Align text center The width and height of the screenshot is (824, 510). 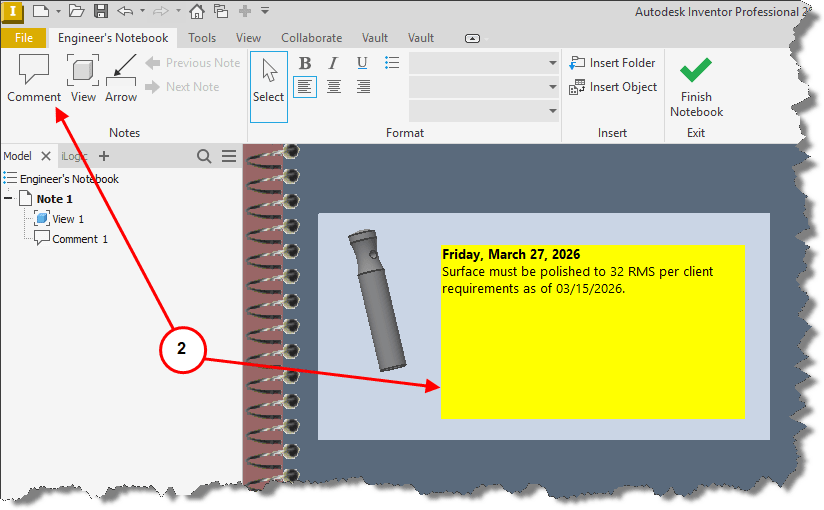pos(334,87)
